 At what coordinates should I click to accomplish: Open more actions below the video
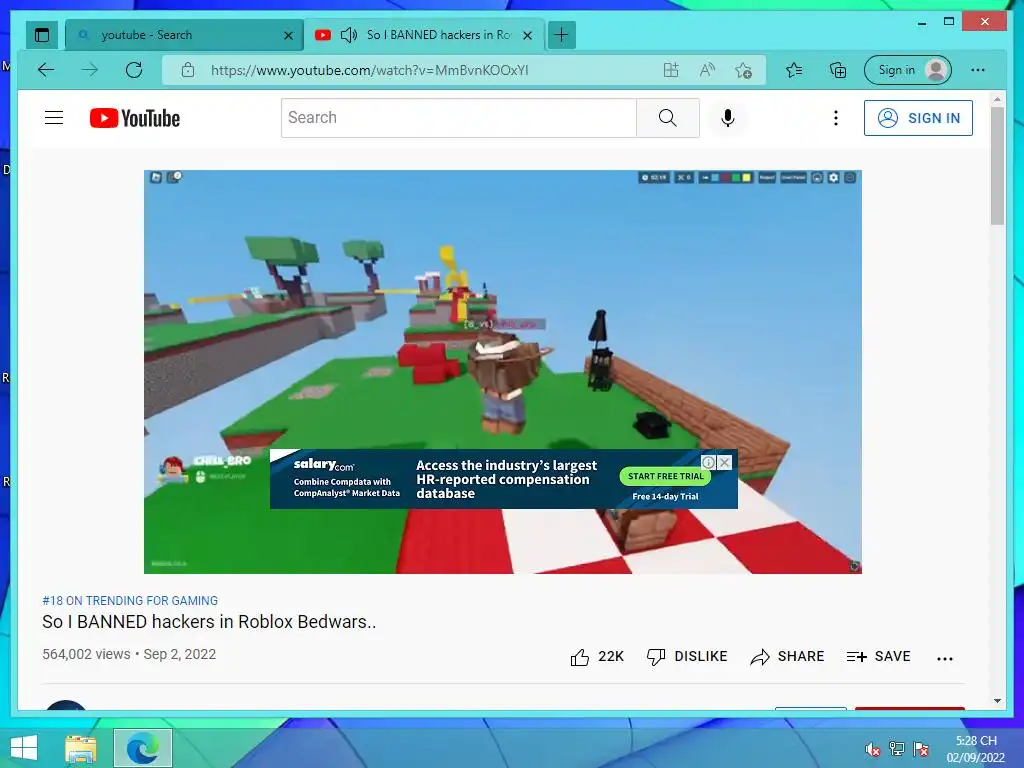click(945, 658)
